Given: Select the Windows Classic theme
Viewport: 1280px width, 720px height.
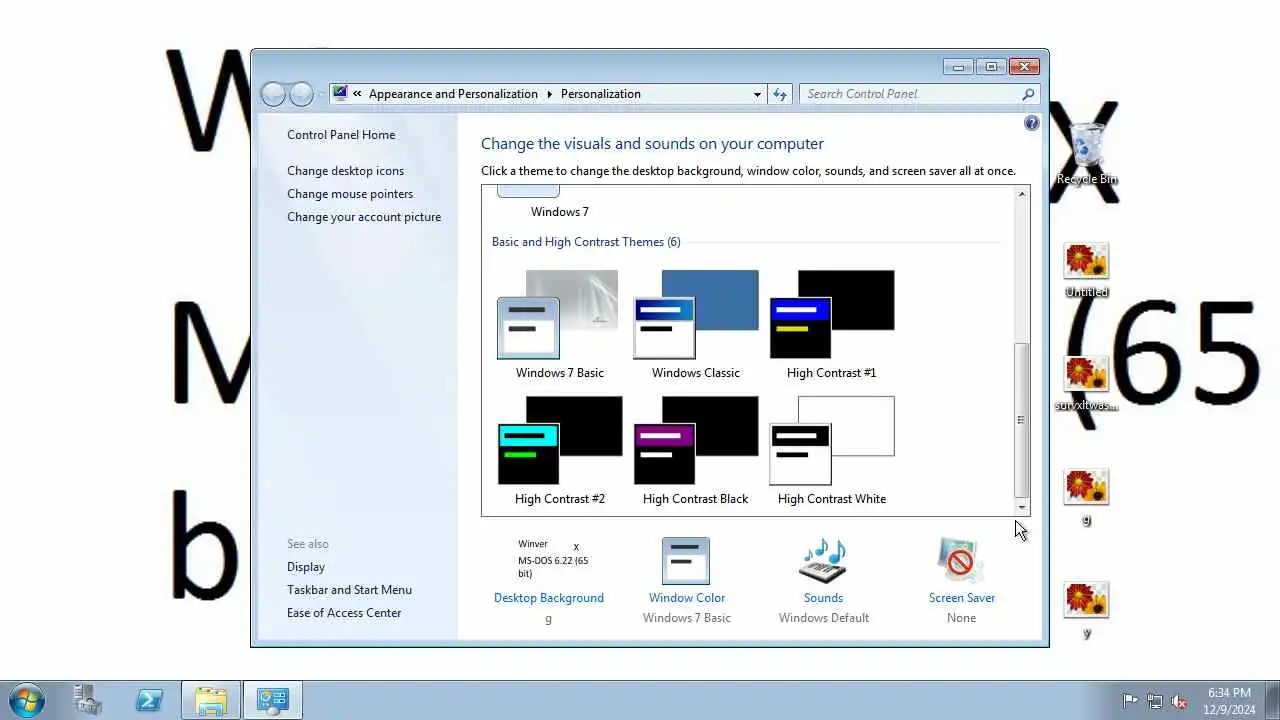Looking at the screenshot, I should tap(696, 325).
